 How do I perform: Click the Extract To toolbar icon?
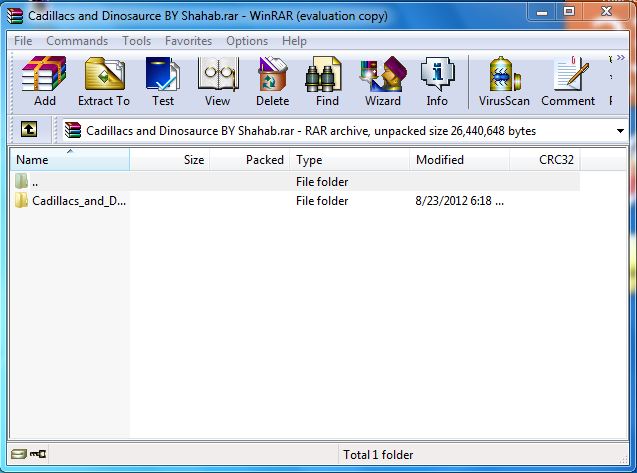coord(104,74)
